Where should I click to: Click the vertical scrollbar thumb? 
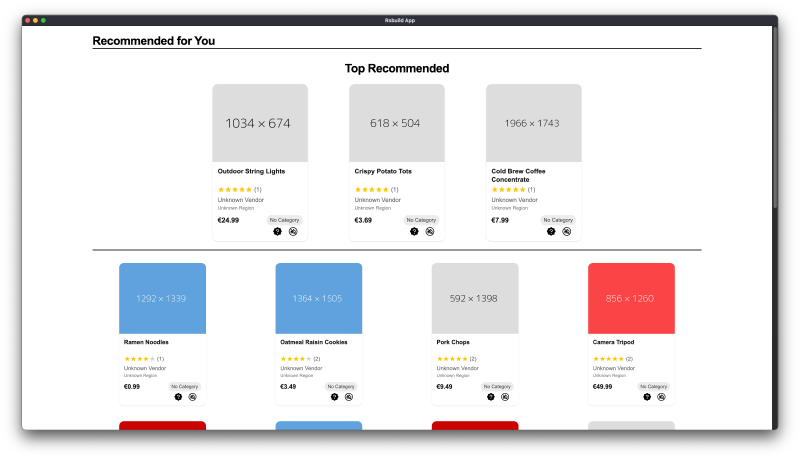(775, 117)
